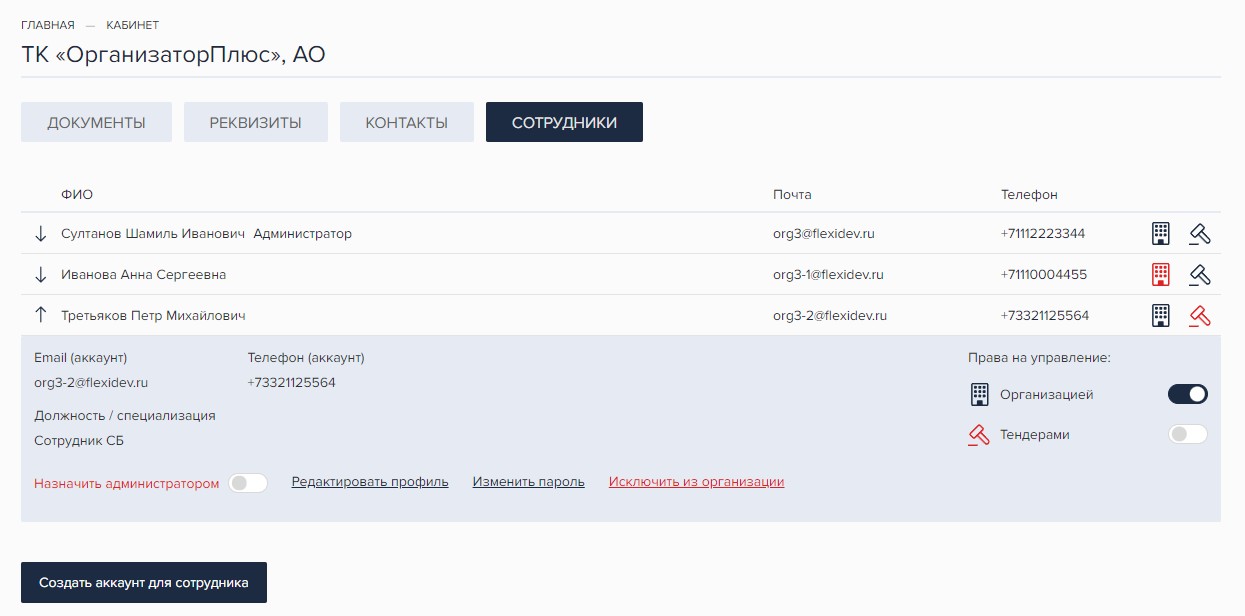Click building icon in Султанов row
This screenshot has width=1245, height=616.
1160,234
